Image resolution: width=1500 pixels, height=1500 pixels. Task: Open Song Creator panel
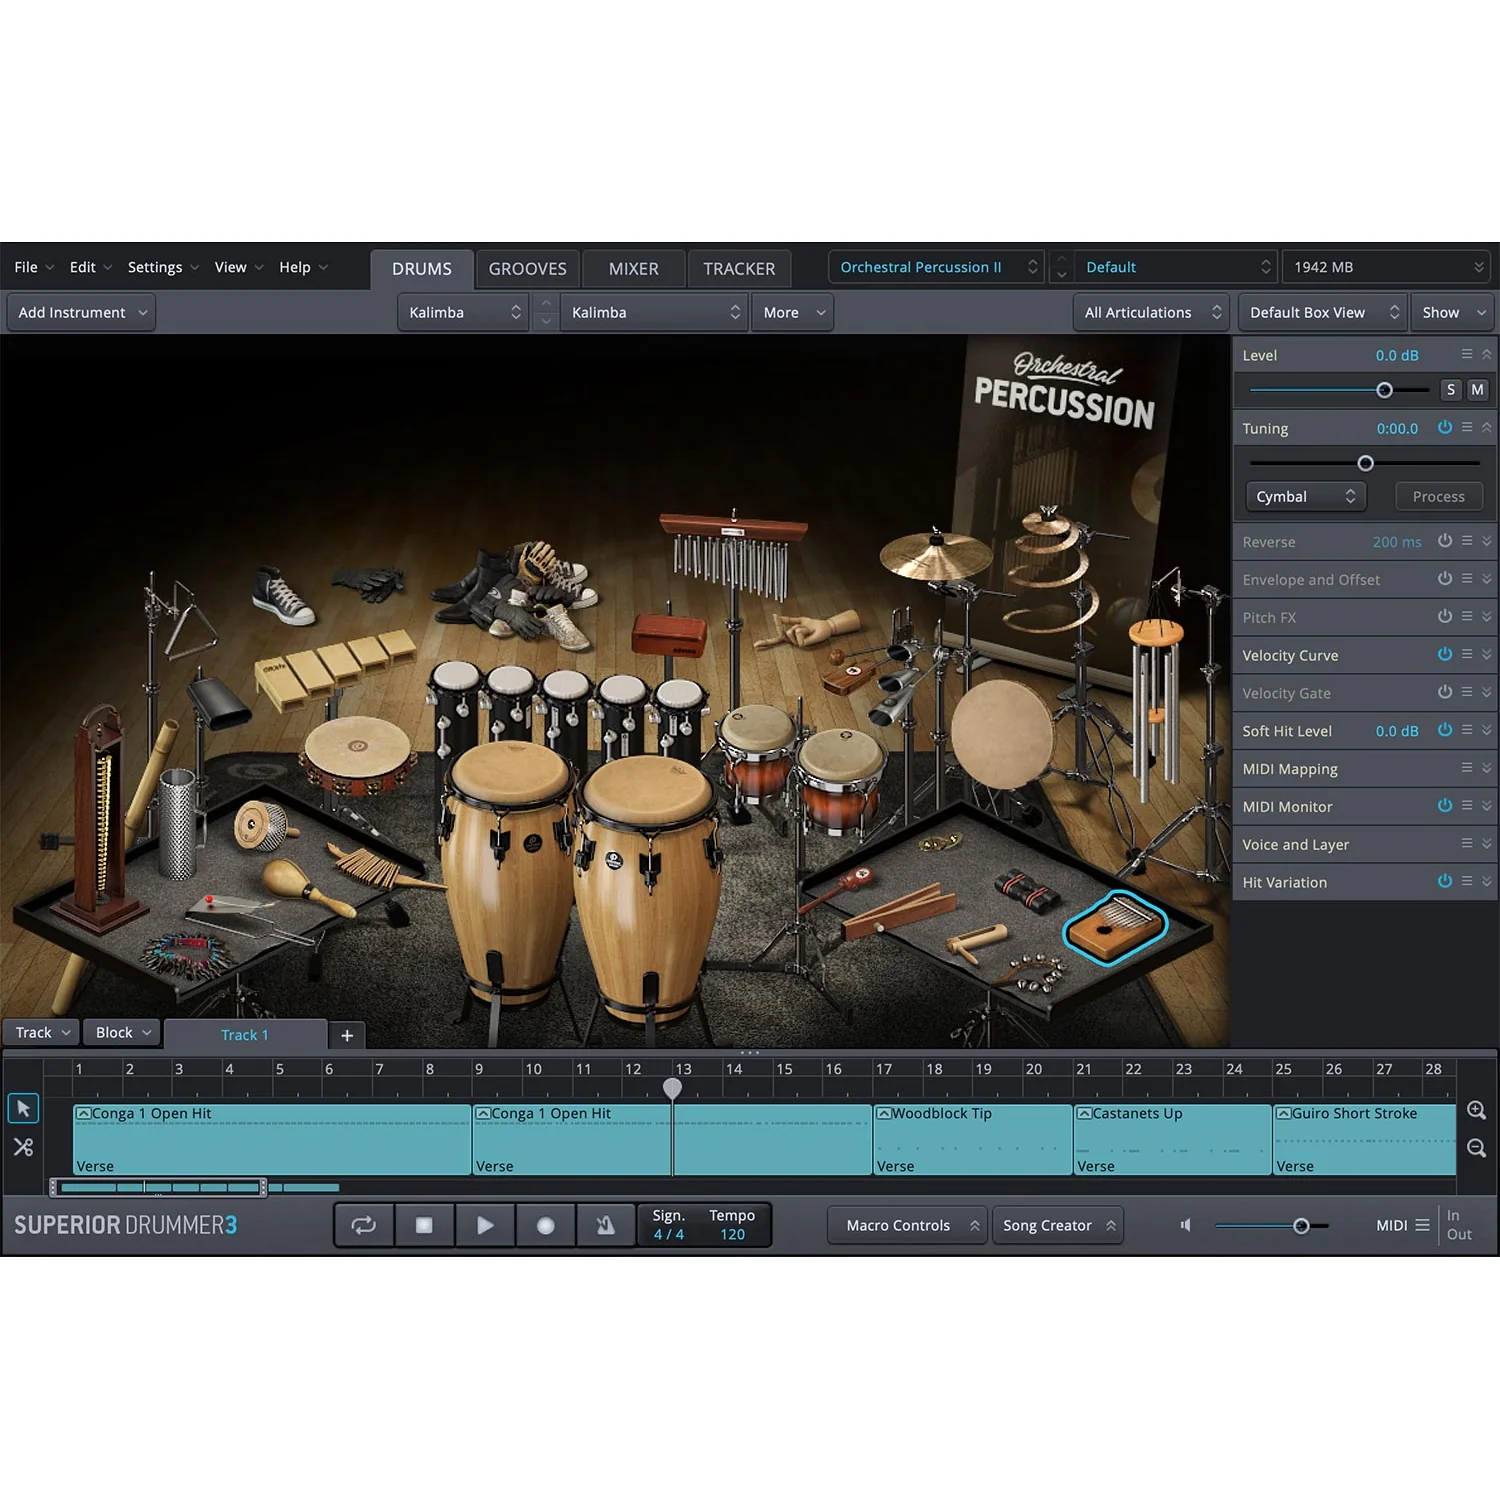[x=1058, y=1225]
